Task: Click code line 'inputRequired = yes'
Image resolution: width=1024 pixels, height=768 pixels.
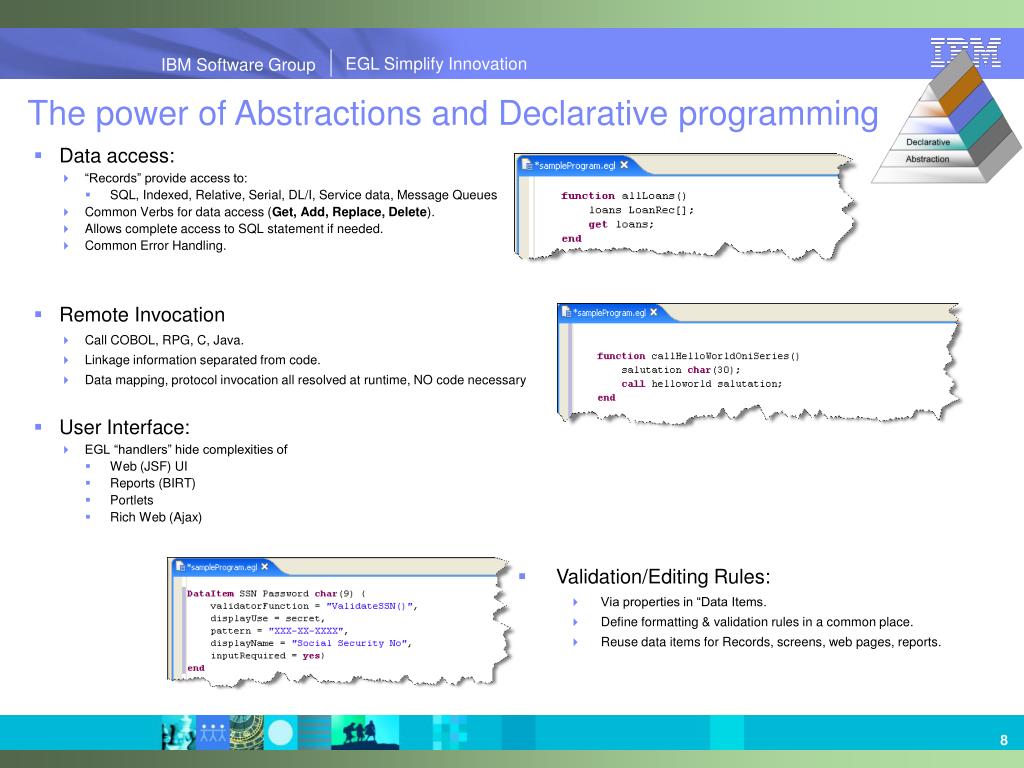Action: pyautogui.click(x=268, y=656)
